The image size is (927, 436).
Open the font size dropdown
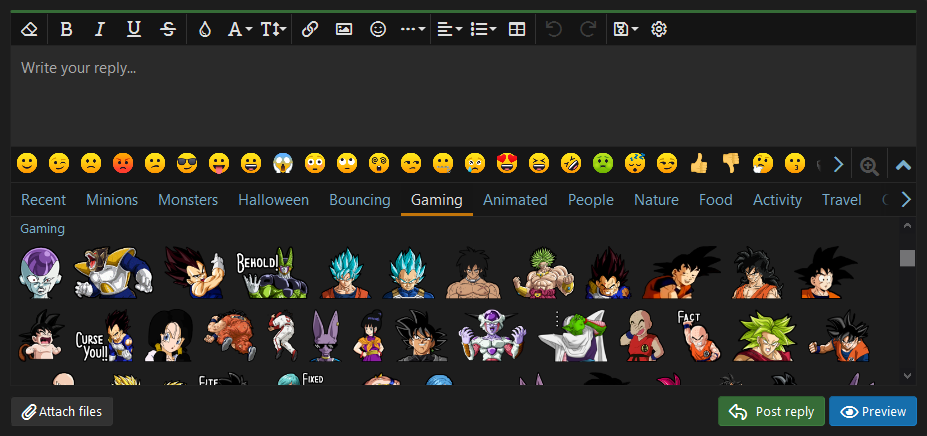(272, 29)
